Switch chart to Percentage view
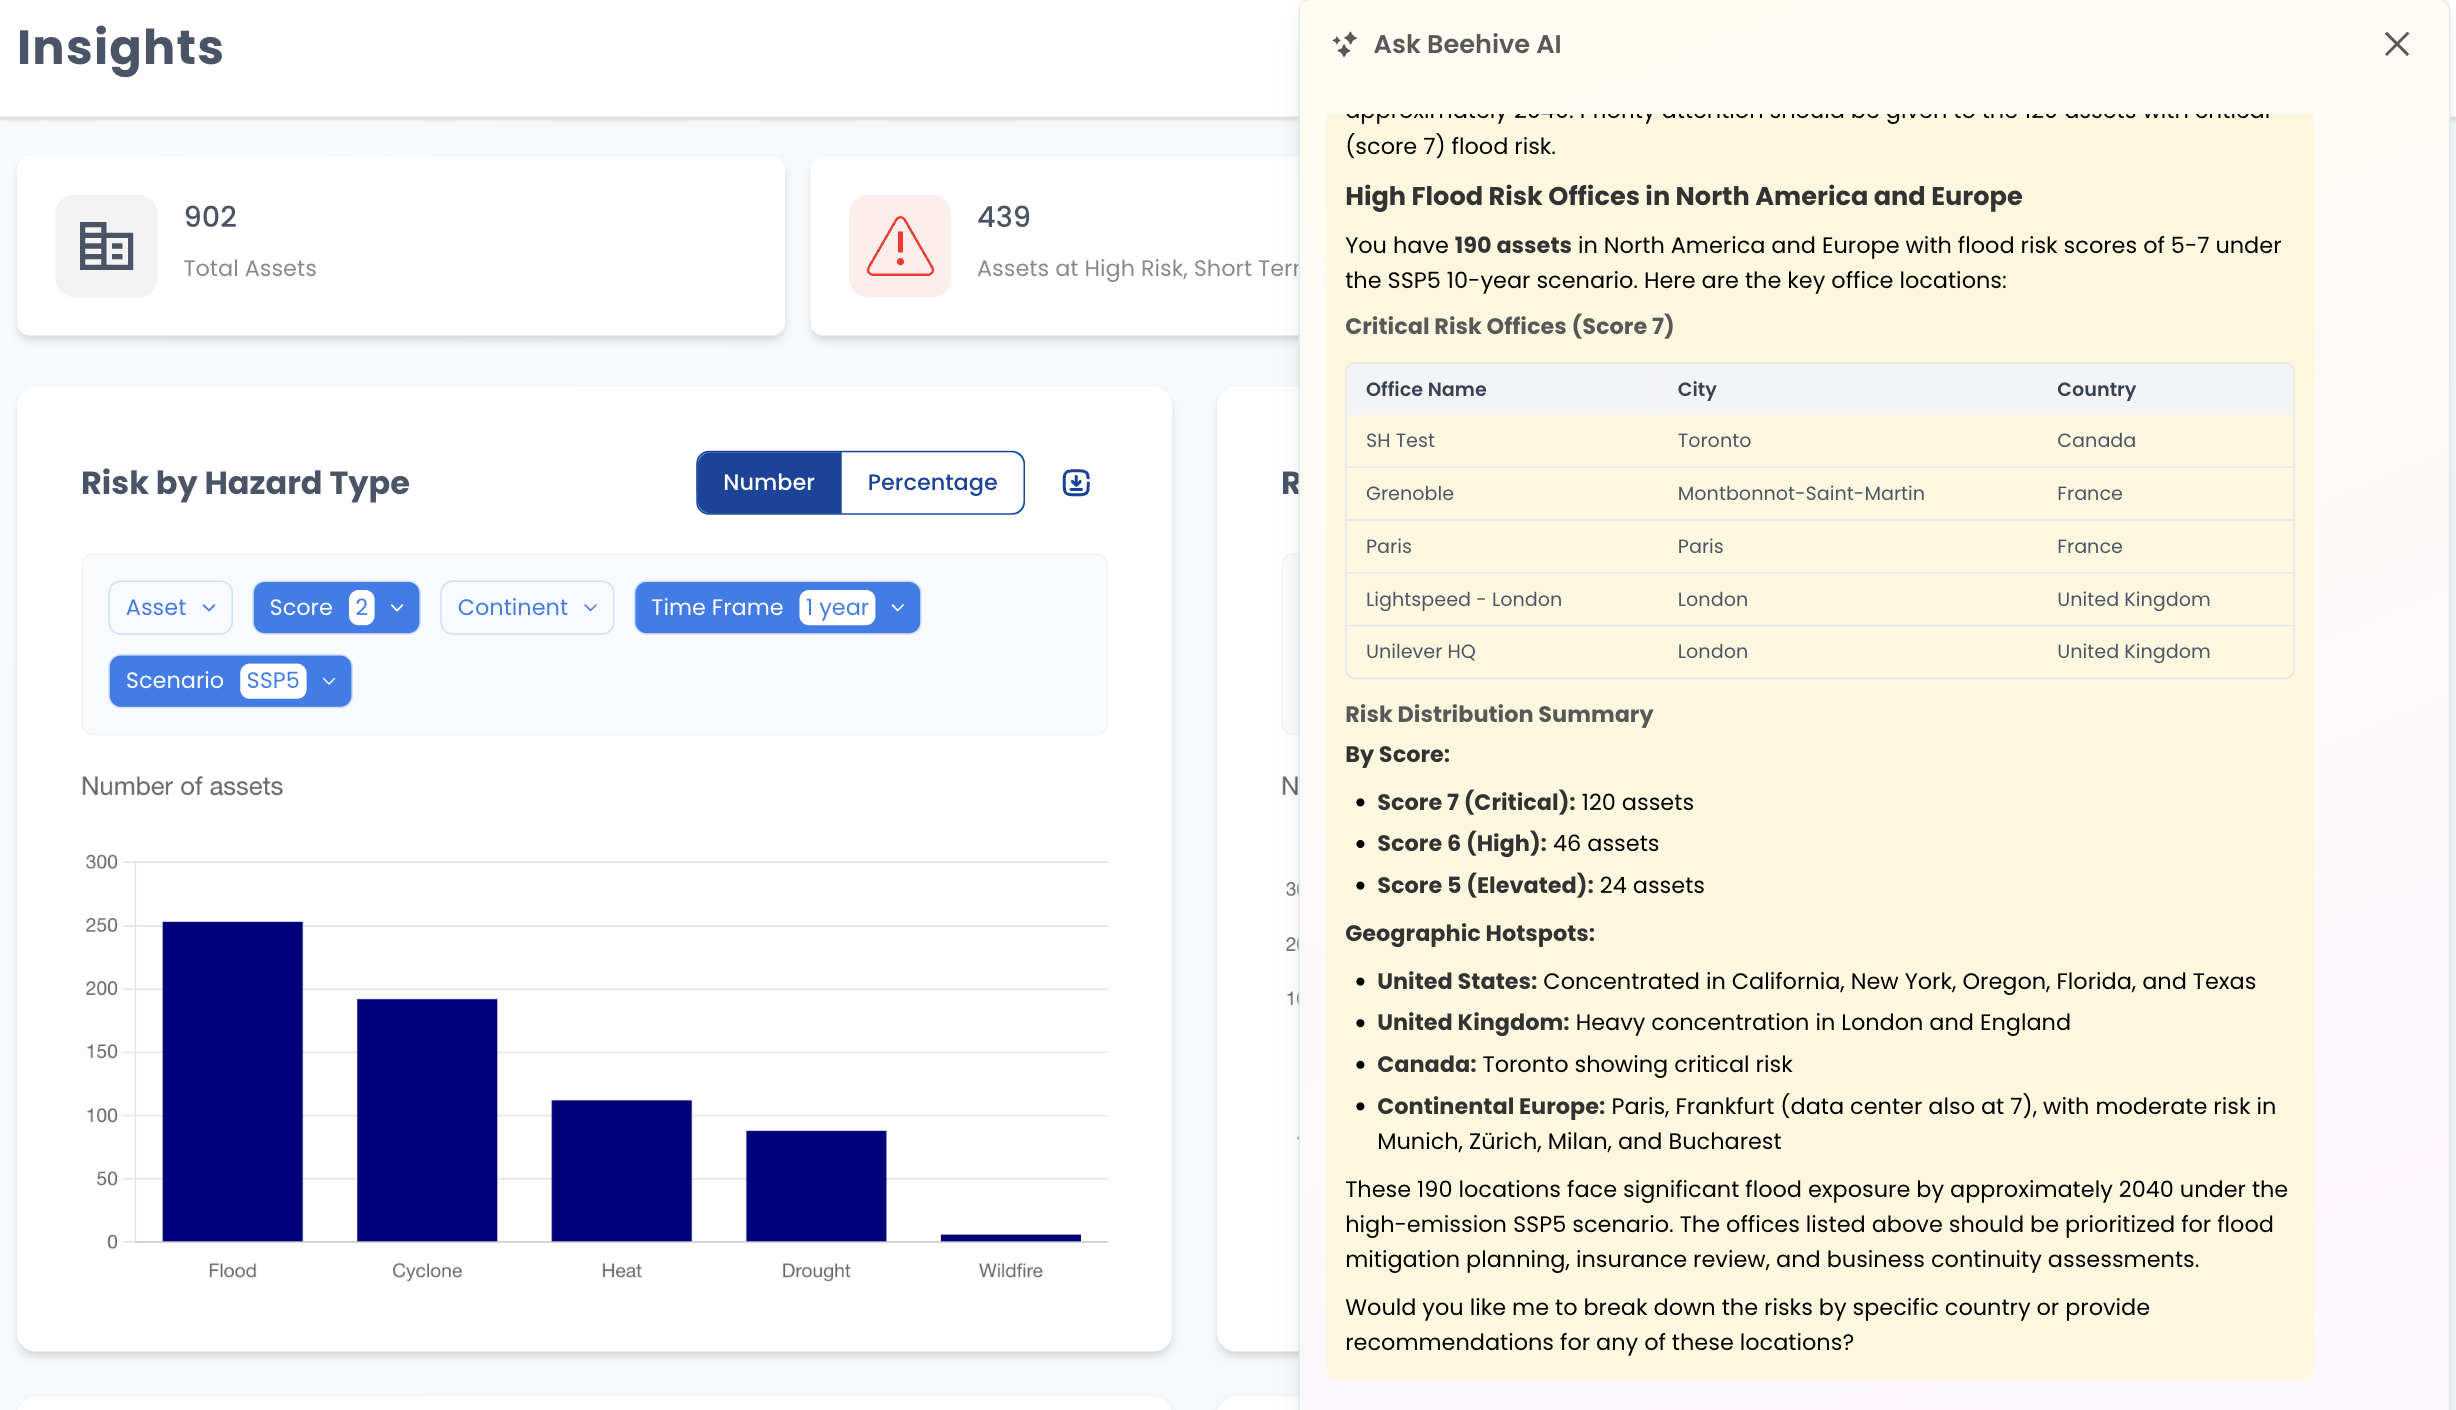 (x=932, y=483)
